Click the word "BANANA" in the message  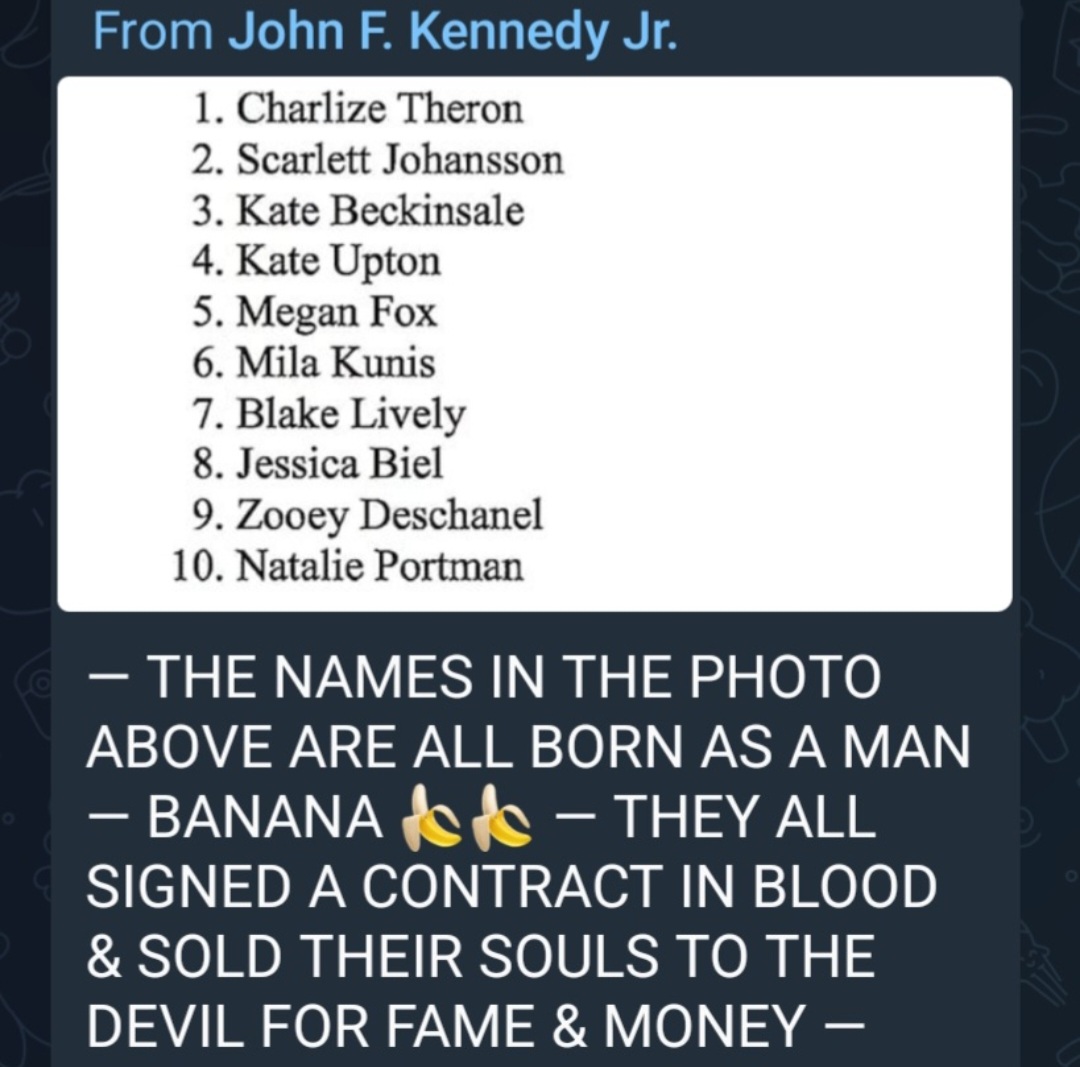pyautogui.click(x=266, y=819)
